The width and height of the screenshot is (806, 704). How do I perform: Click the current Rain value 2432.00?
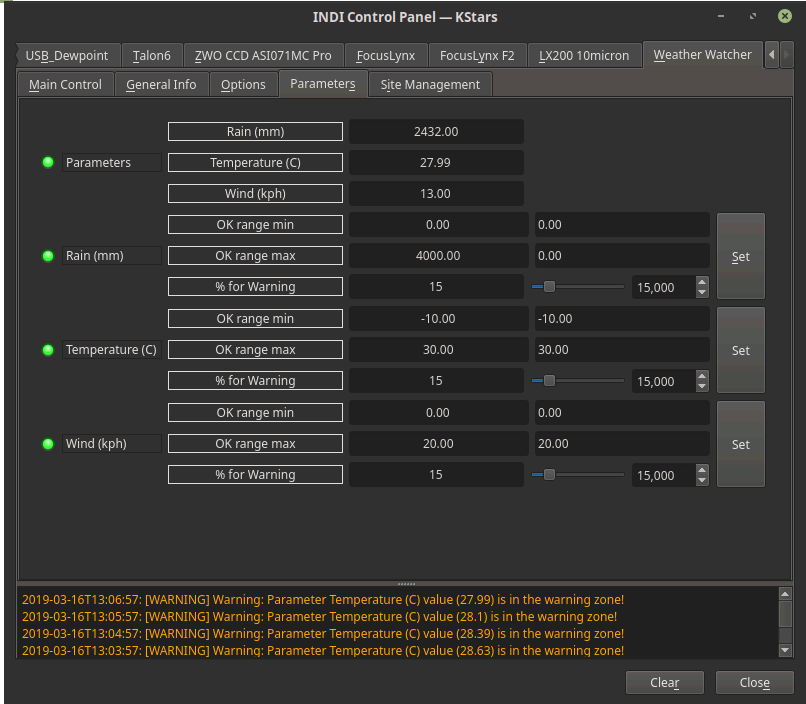(x=436, y=132)
